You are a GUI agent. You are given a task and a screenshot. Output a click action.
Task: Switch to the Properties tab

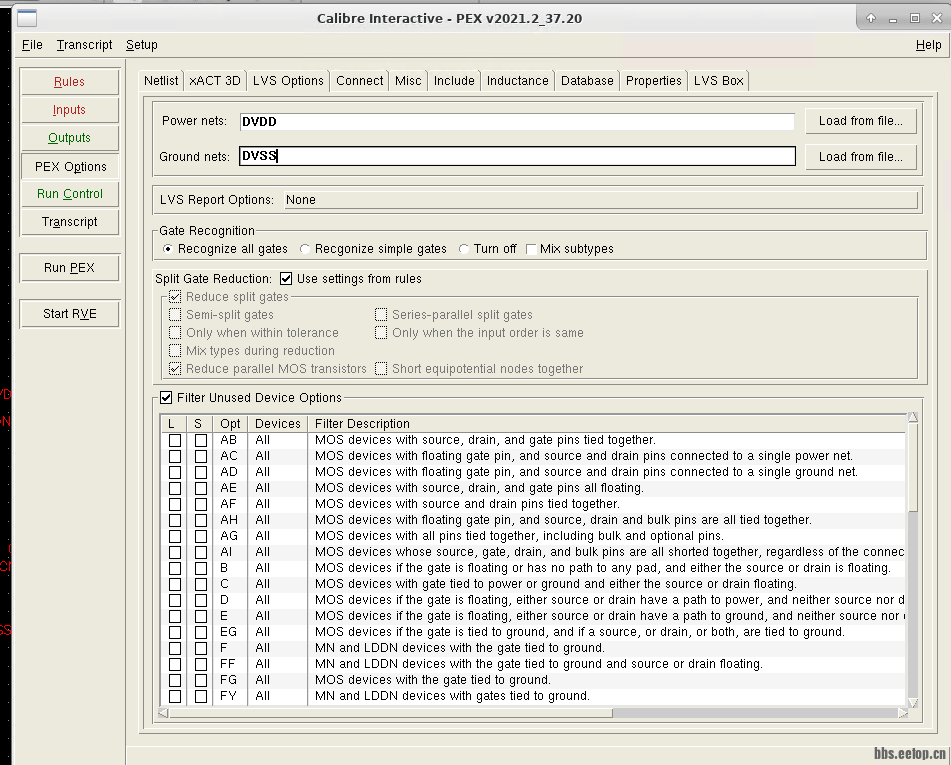pyautogui.click(x=653, y=81)
